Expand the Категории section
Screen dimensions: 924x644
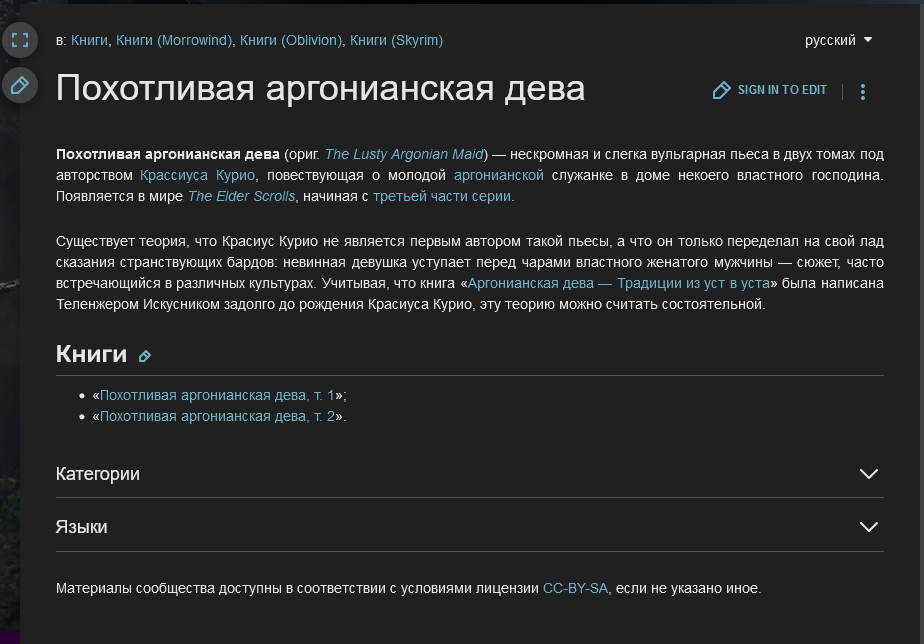(x=470, y=474)
